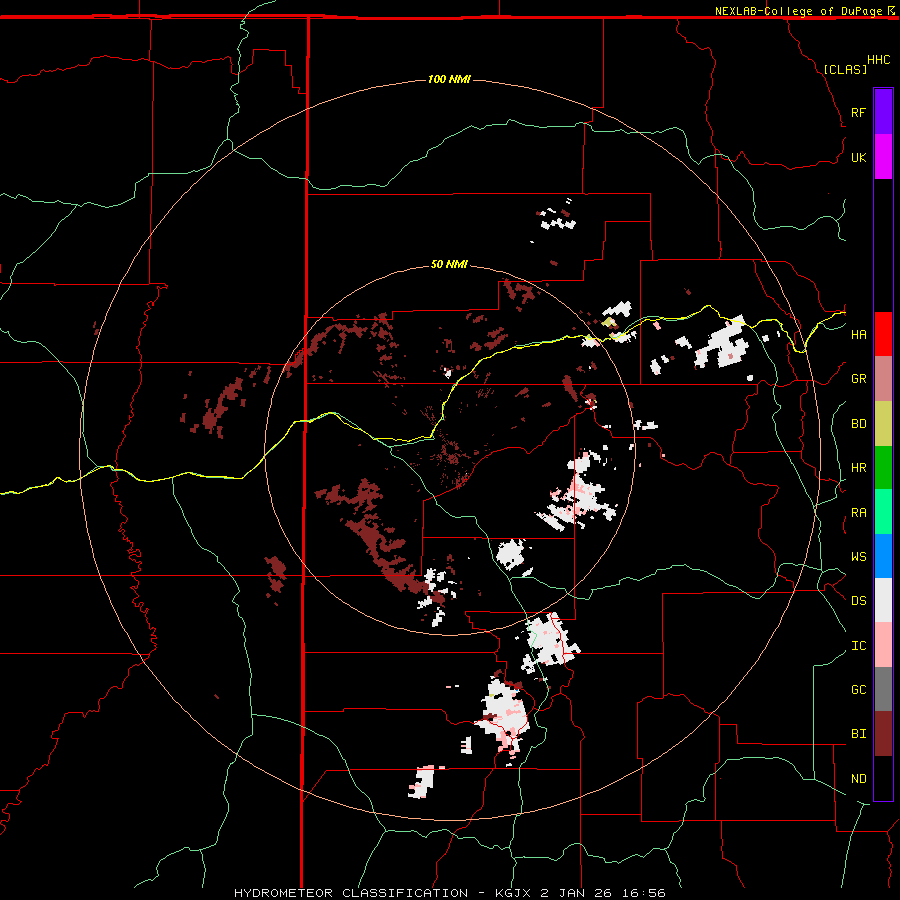Select the 'GC' legend label

point(858,690)
